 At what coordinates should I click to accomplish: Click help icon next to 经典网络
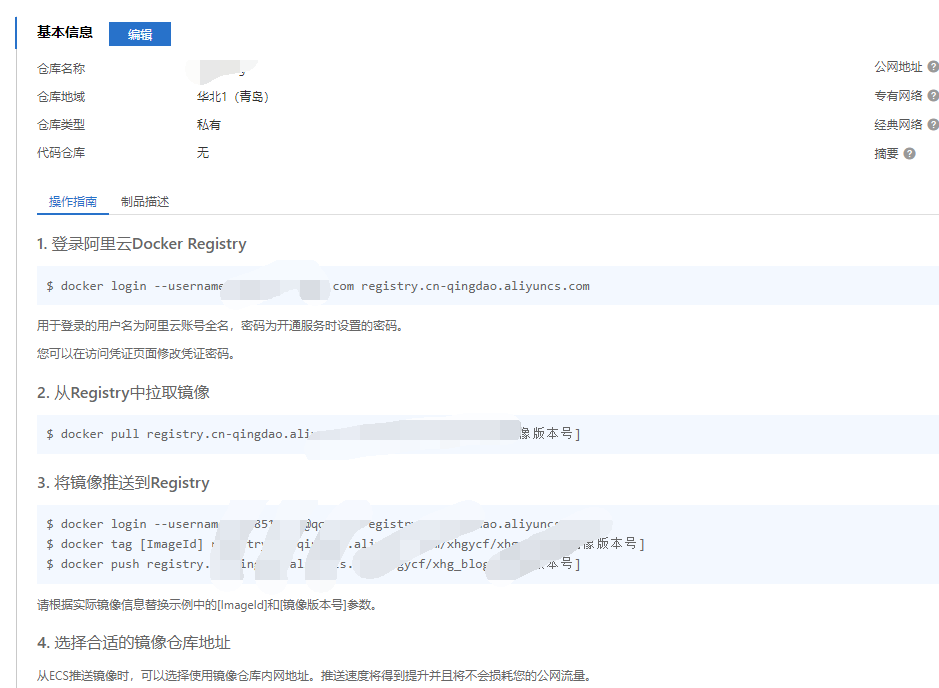click(933, 125)
